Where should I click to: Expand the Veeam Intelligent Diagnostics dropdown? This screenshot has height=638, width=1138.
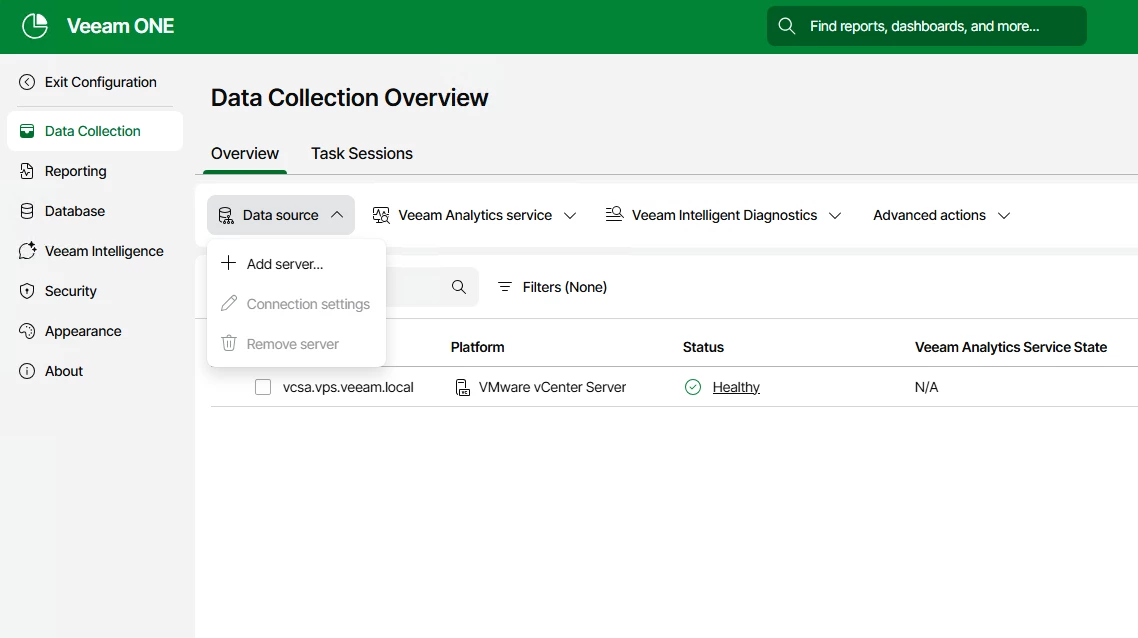pyautogui.click(x=724, y=216)
